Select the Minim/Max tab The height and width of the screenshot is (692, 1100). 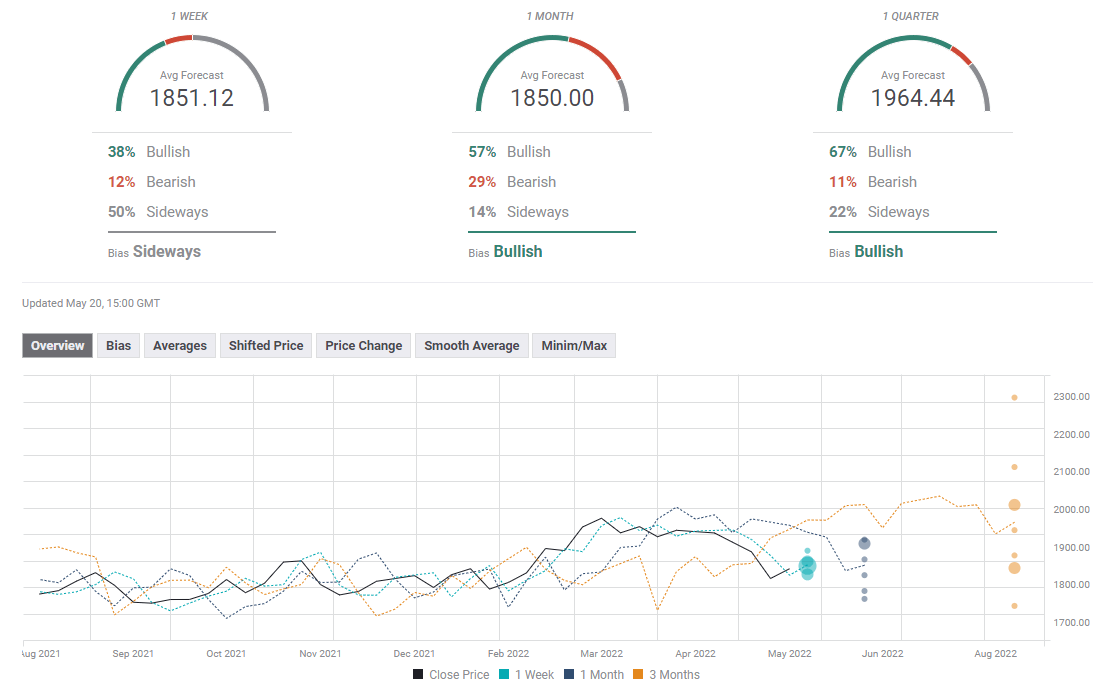574,346
